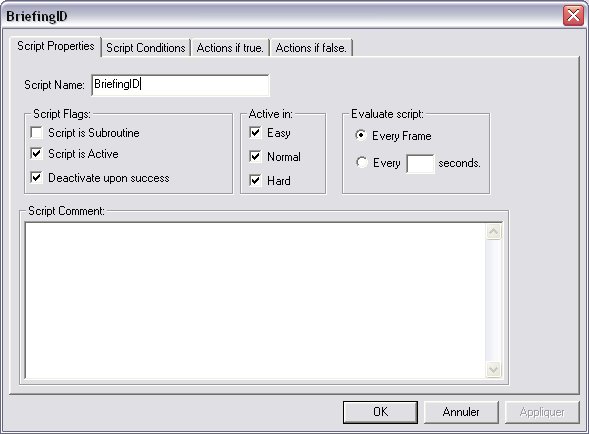Select the Every Frame radio option
This screenshot has height=434, width=589.
[361, 135]
